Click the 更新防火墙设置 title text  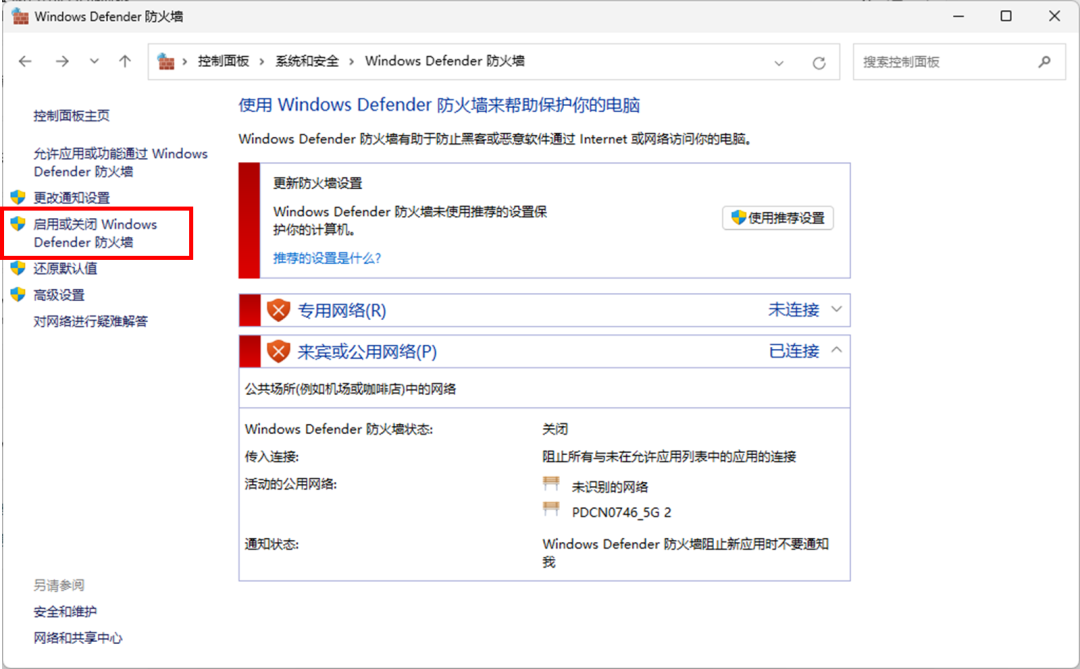pos(318,183)
